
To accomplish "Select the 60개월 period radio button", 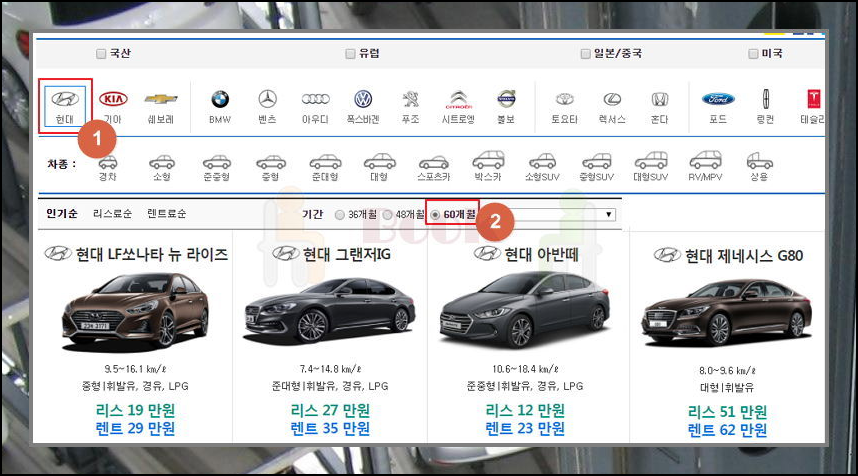I will pos(435,215).
